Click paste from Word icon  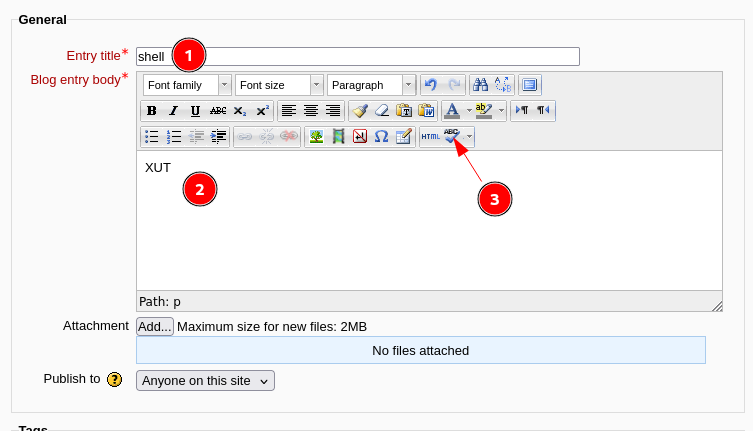tap(426, 111)
